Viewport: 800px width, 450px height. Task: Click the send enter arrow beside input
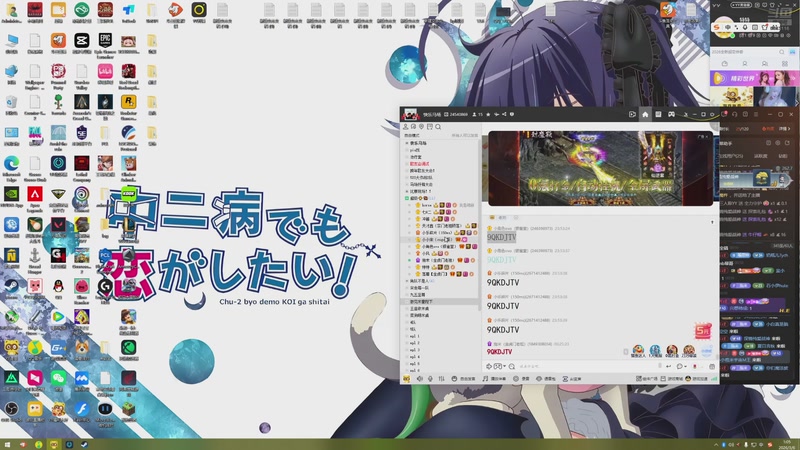[x=668, y=366]
